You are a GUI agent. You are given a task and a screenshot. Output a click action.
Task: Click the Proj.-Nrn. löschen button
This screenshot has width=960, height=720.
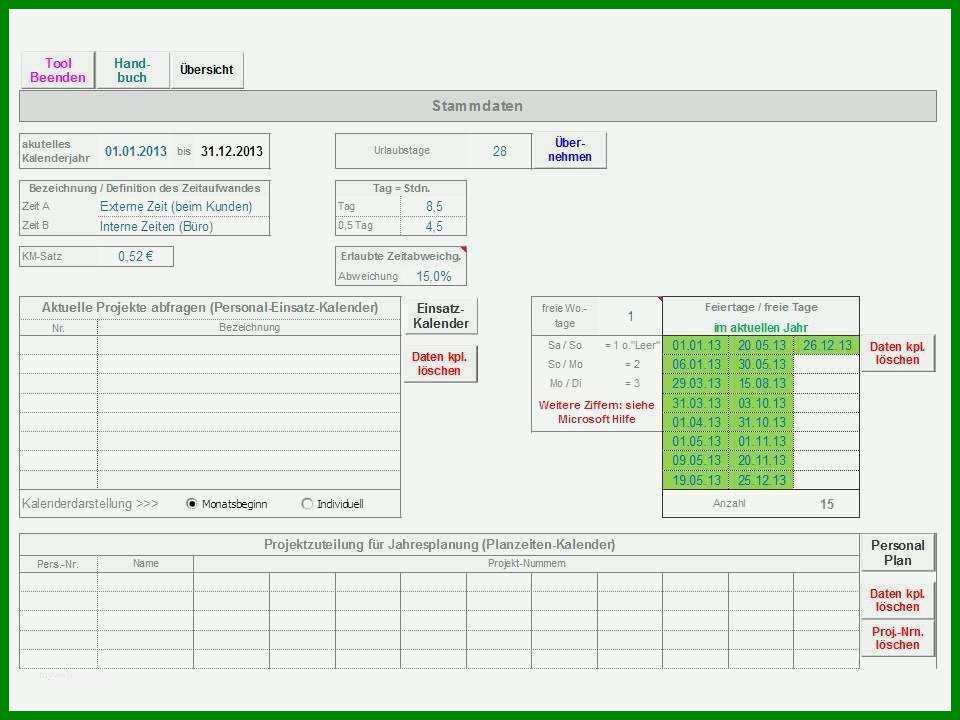pyautogui.click(x=898, y=638)
